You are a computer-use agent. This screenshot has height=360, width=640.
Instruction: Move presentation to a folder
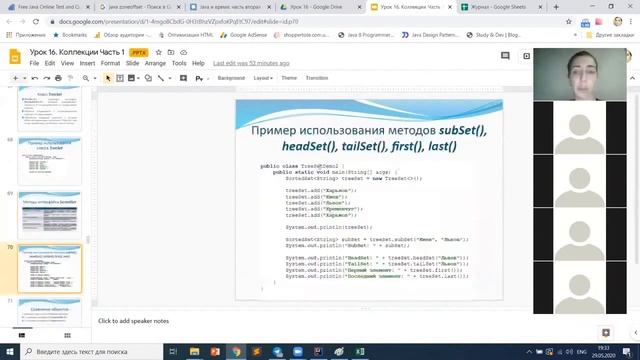[171, 52]
